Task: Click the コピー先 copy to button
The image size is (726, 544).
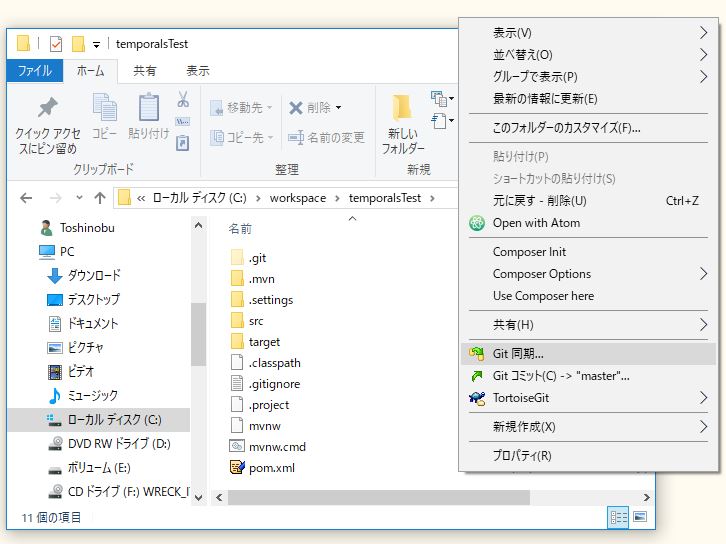Action: [x=241, y=138]
